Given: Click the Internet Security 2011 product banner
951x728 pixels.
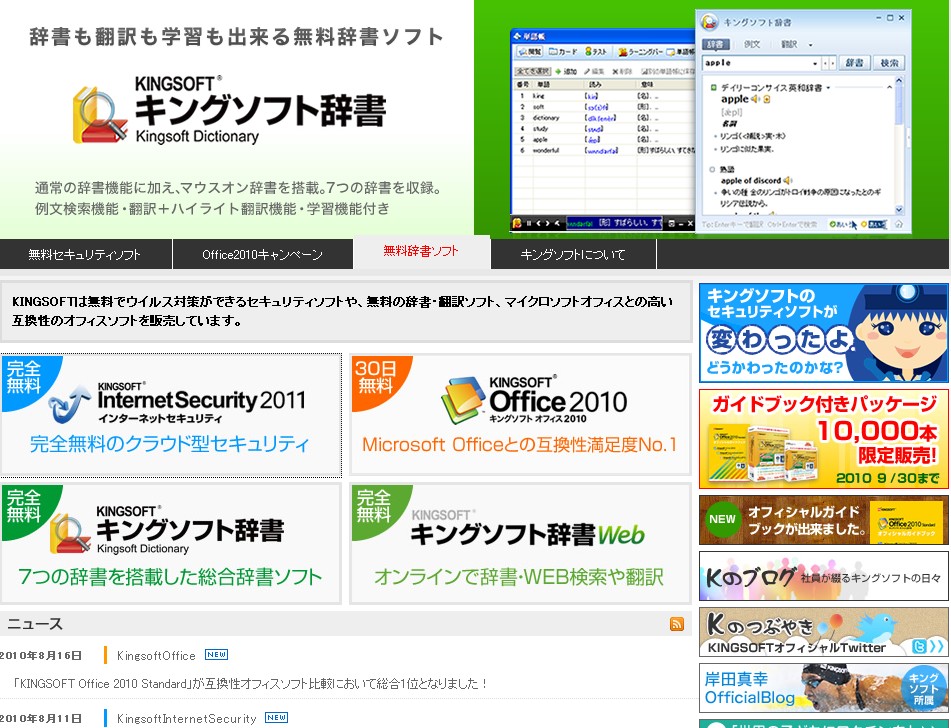Looking at the screenshot, I should (171, 415).
